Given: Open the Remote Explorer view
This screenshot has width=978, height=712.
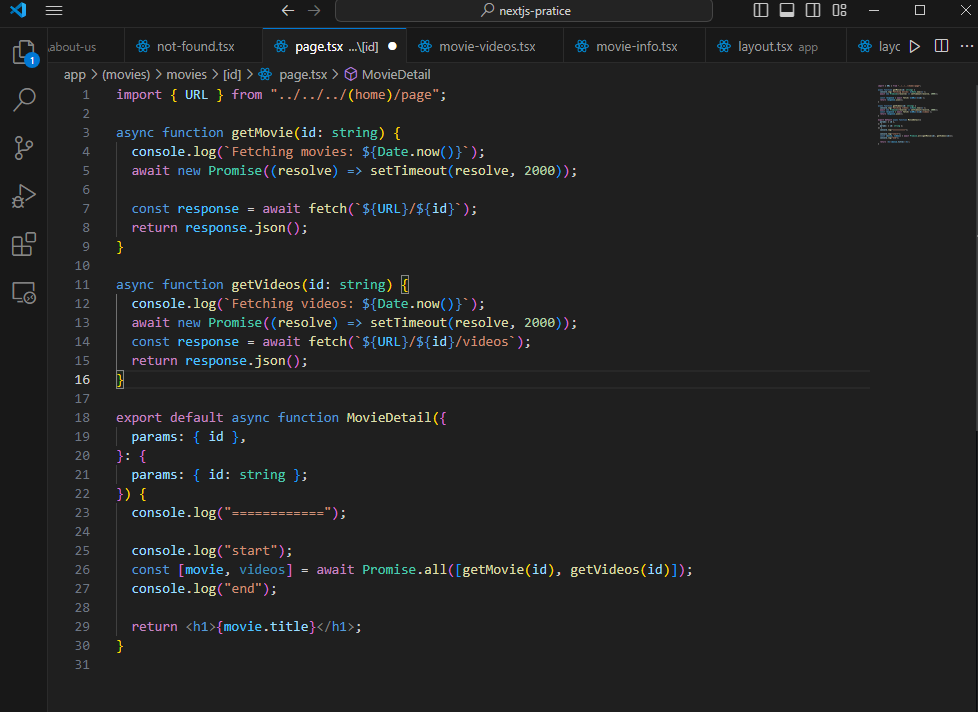Looking at the screenshot, I should click(x=24, y=292).
